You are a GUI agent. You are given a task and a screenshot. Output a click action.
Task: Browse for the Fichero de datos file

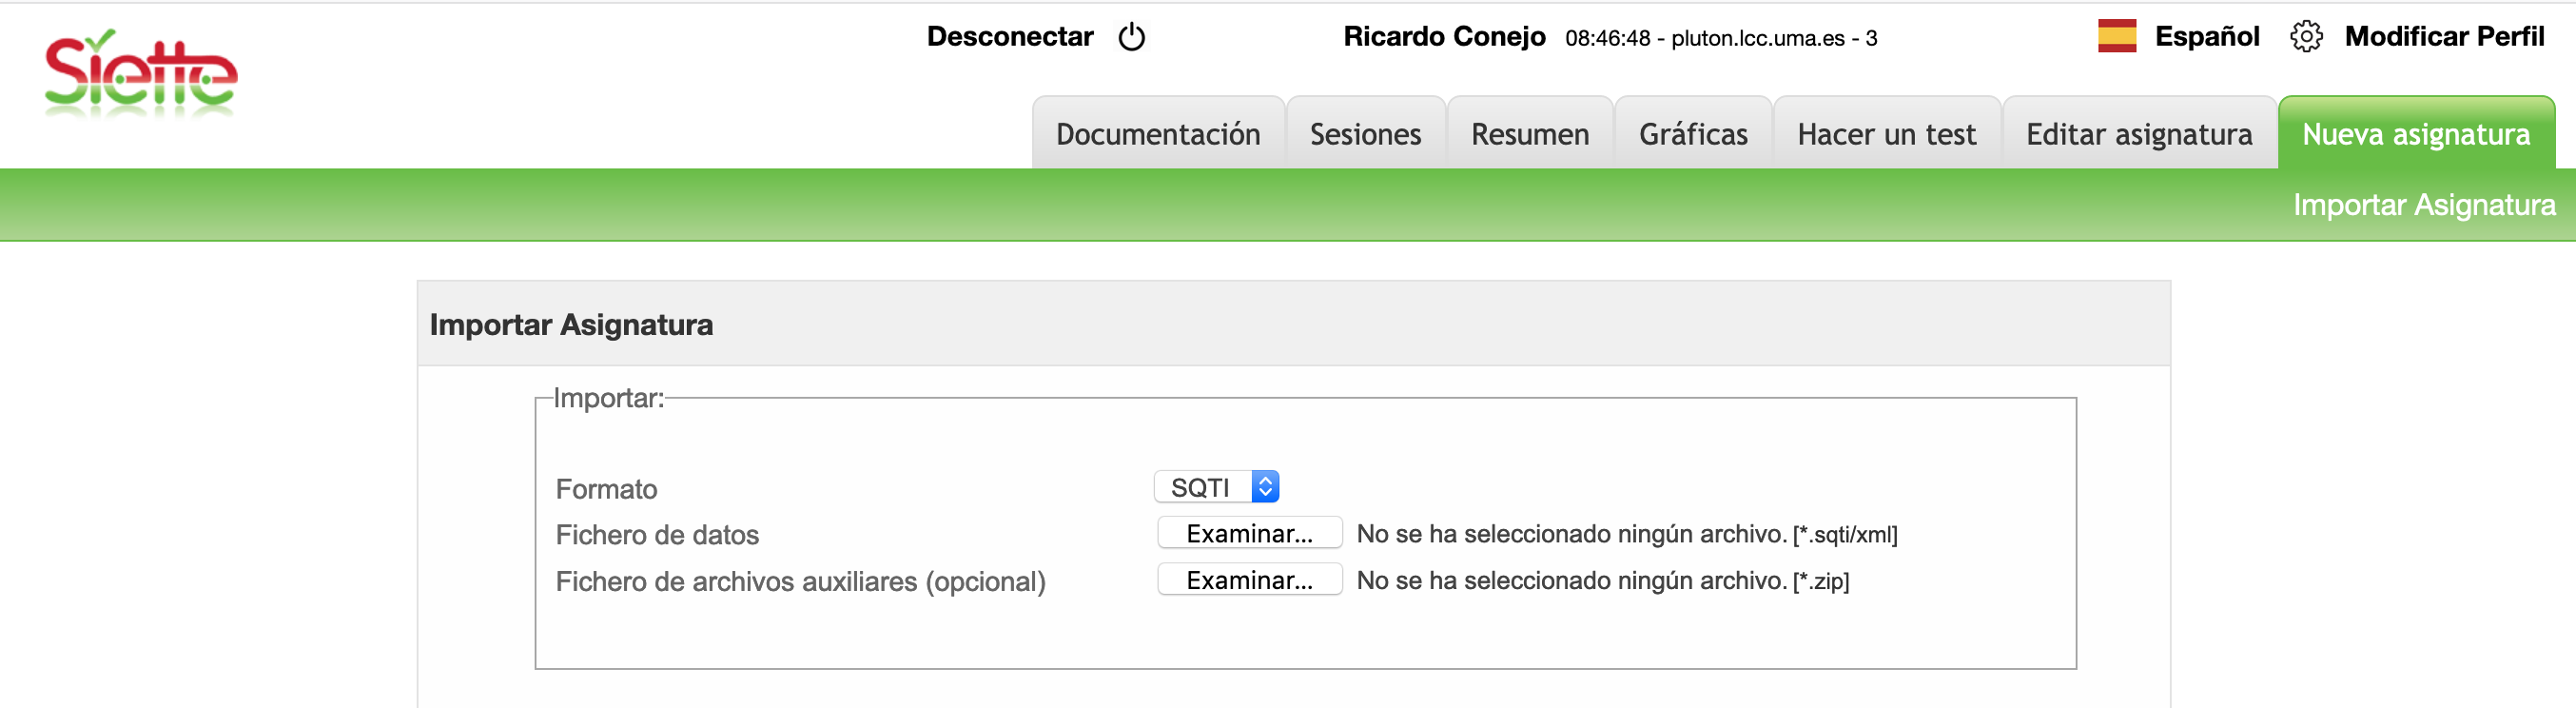click(x=1248, y=533)
